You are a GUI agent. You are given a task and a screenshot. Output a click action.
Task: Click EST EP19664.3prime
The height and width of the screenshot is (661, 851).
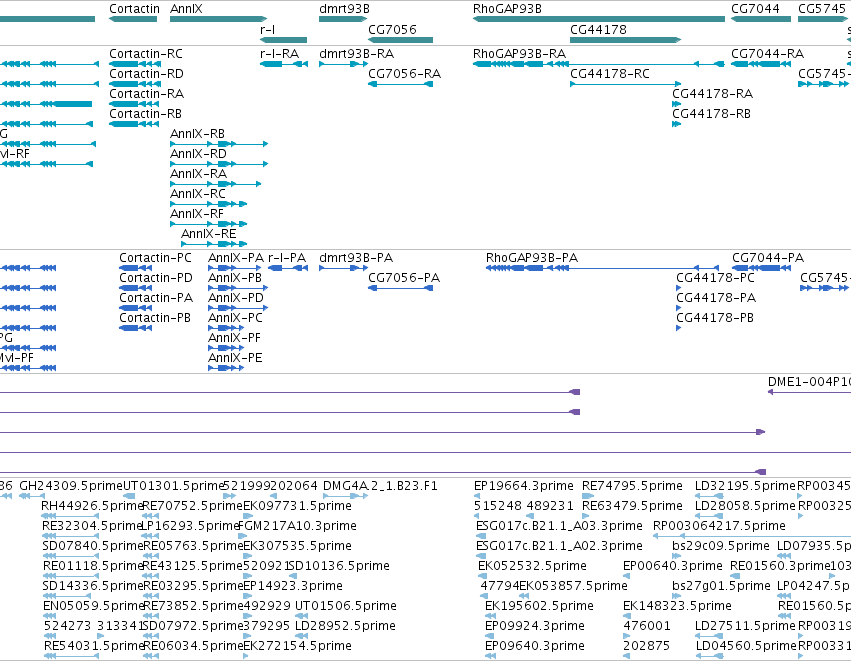pyautogui.click(x=477, y=496)
